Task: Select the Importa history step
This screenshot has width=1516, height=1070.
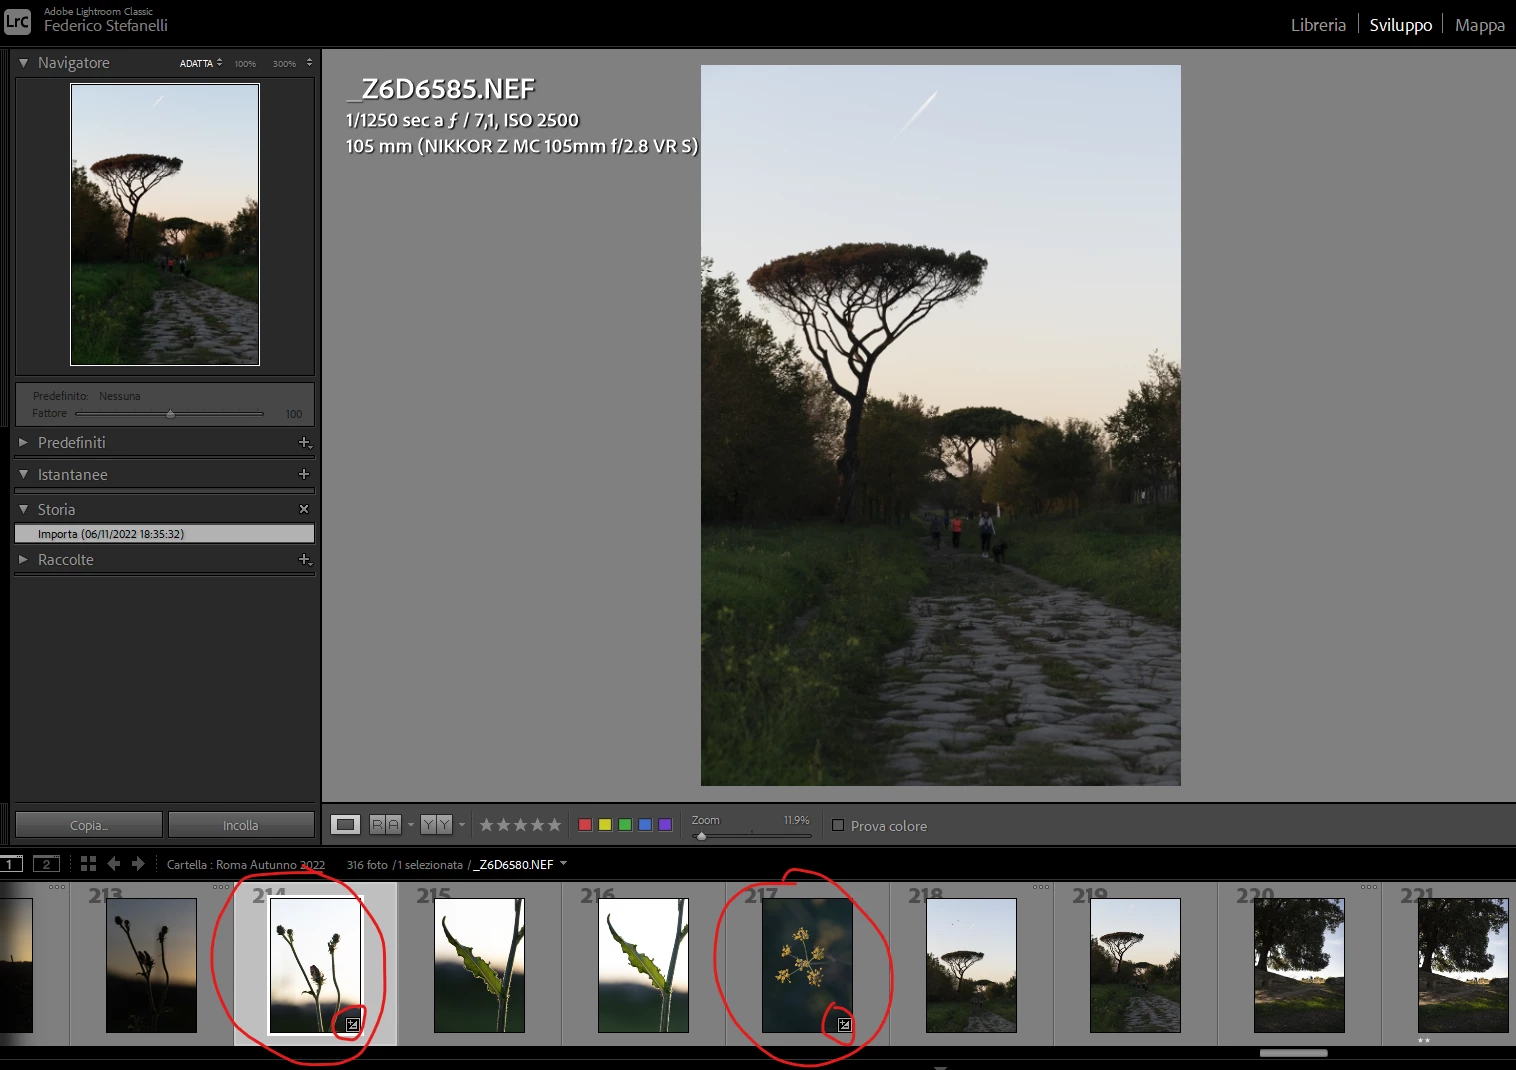Action: point(165,534)
